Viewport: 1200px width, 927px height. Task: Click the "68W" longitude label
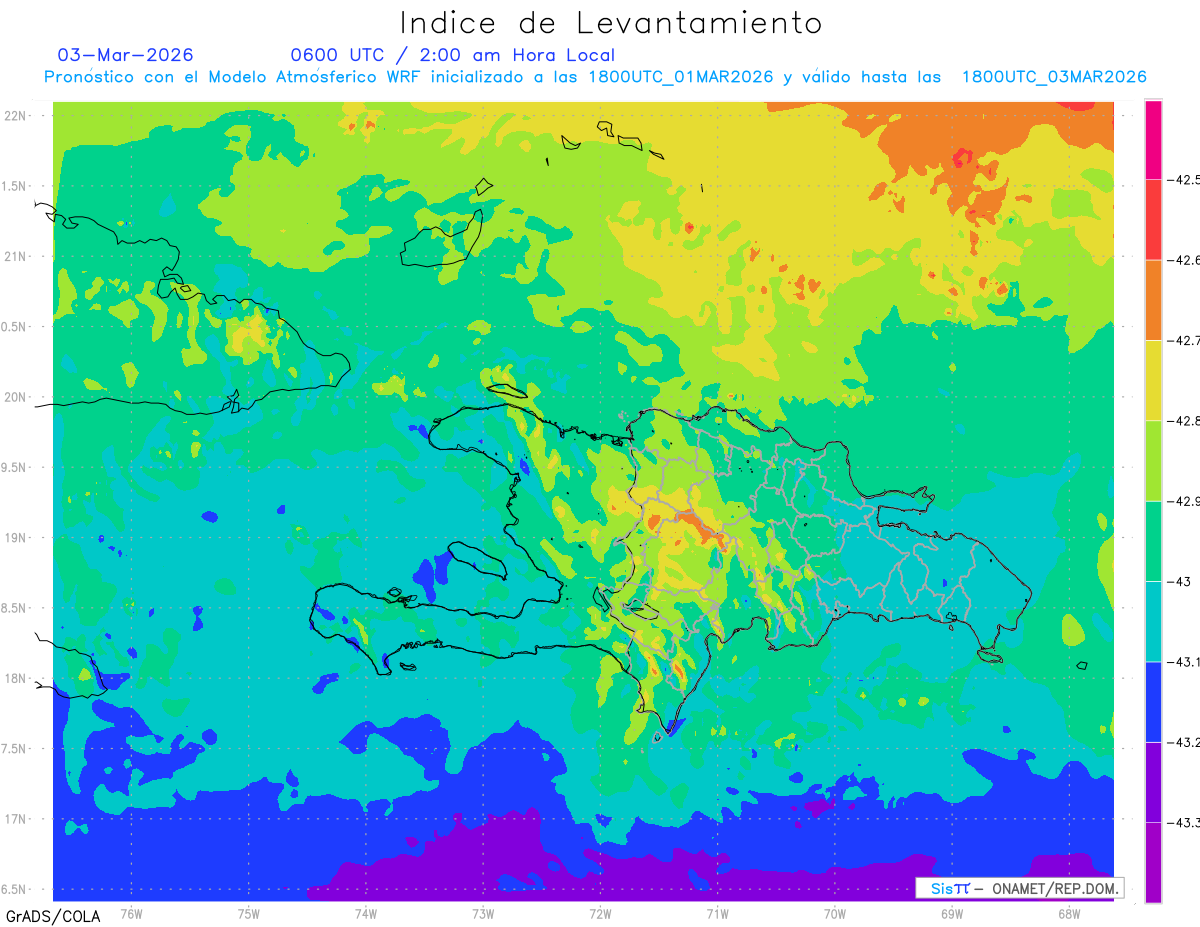tap(1069, 913)
